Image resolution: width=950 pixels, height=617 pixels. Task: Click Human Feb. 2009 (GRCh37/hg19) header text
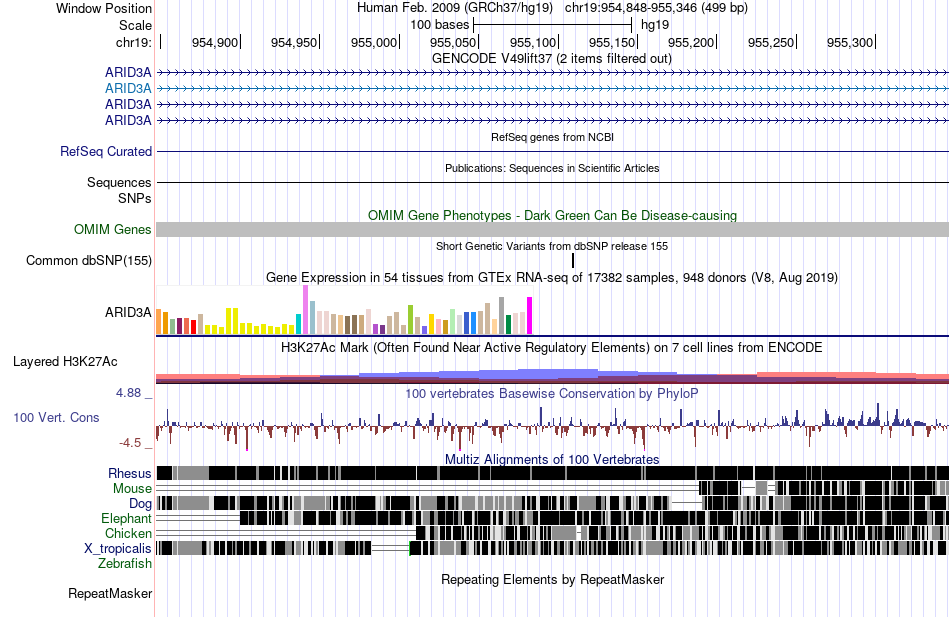(x=455, y=8)
